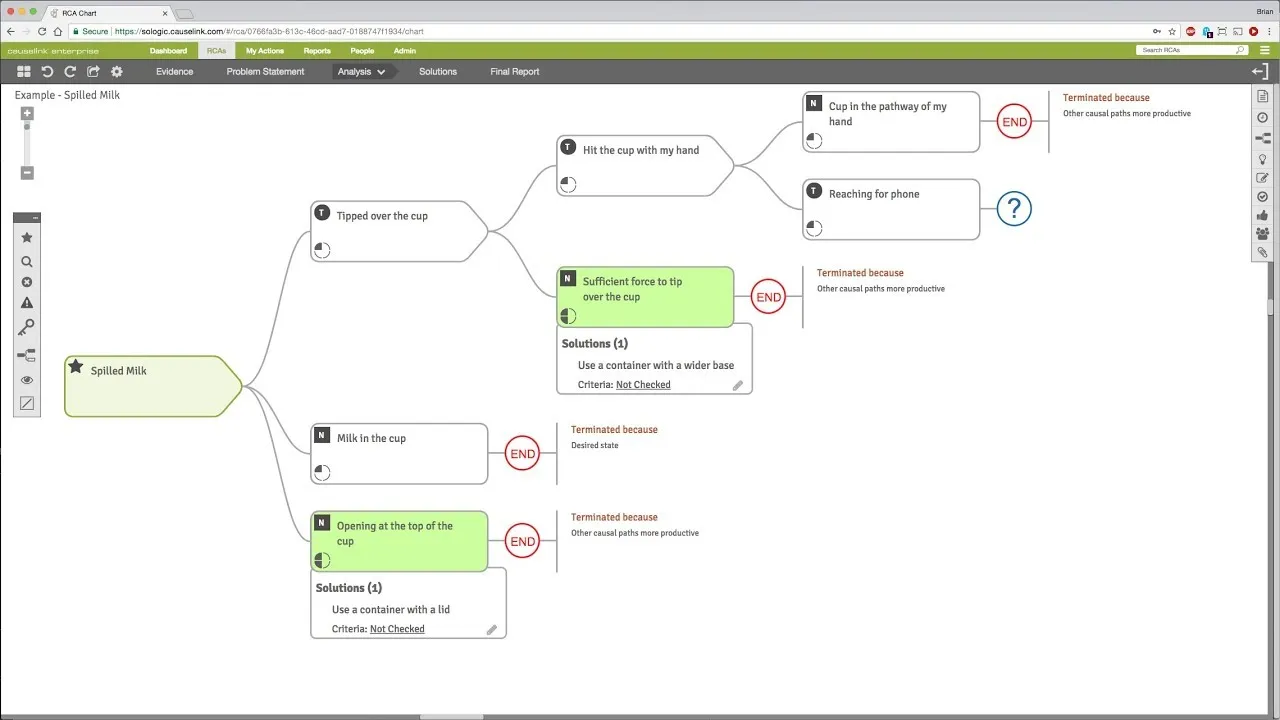Collapse the left tool palette via its header bar
1280x720 pixels.
[27, 217]
